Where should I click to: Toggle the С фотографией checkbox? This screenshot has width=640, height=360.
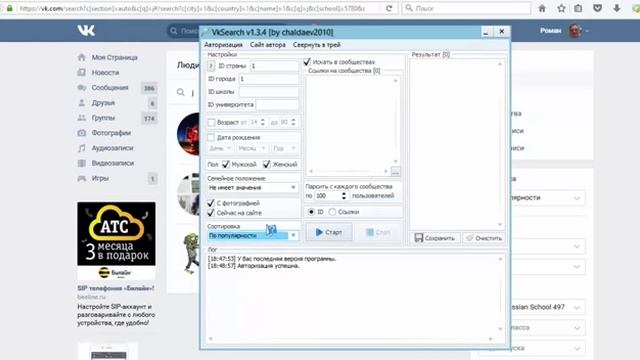(x=211, y=202)
